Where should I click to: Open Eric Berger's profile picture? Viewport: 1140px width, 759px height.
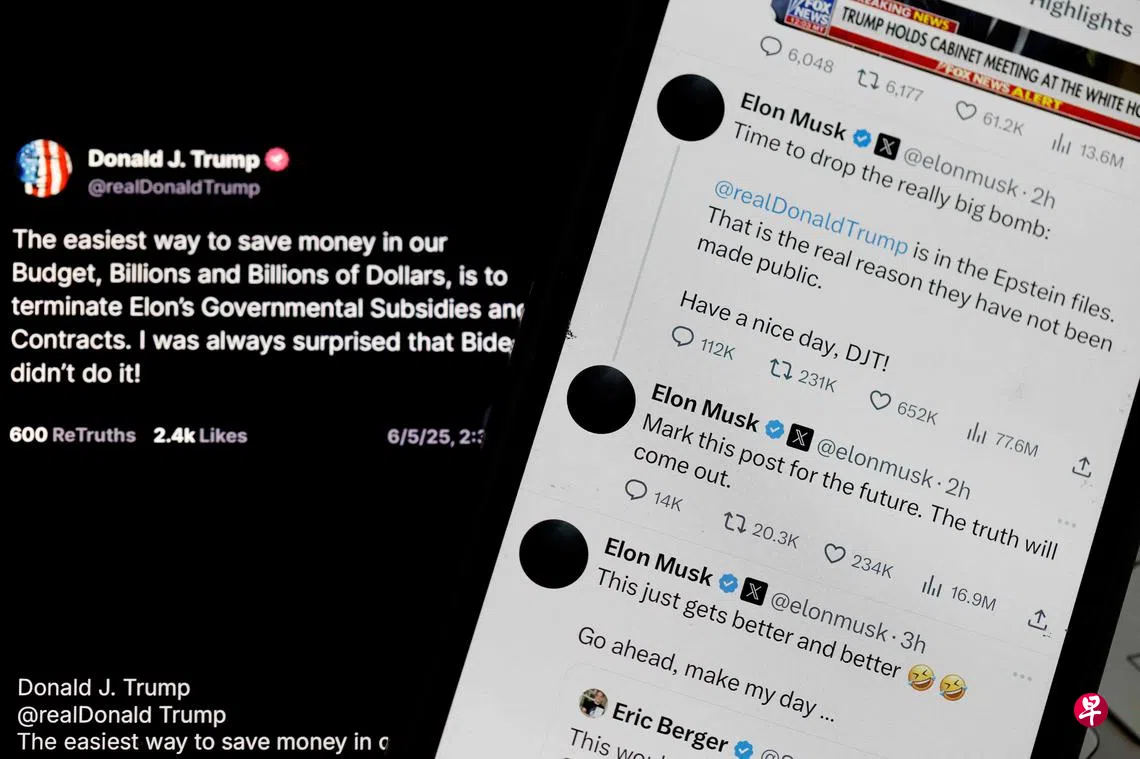click(593, 703)
